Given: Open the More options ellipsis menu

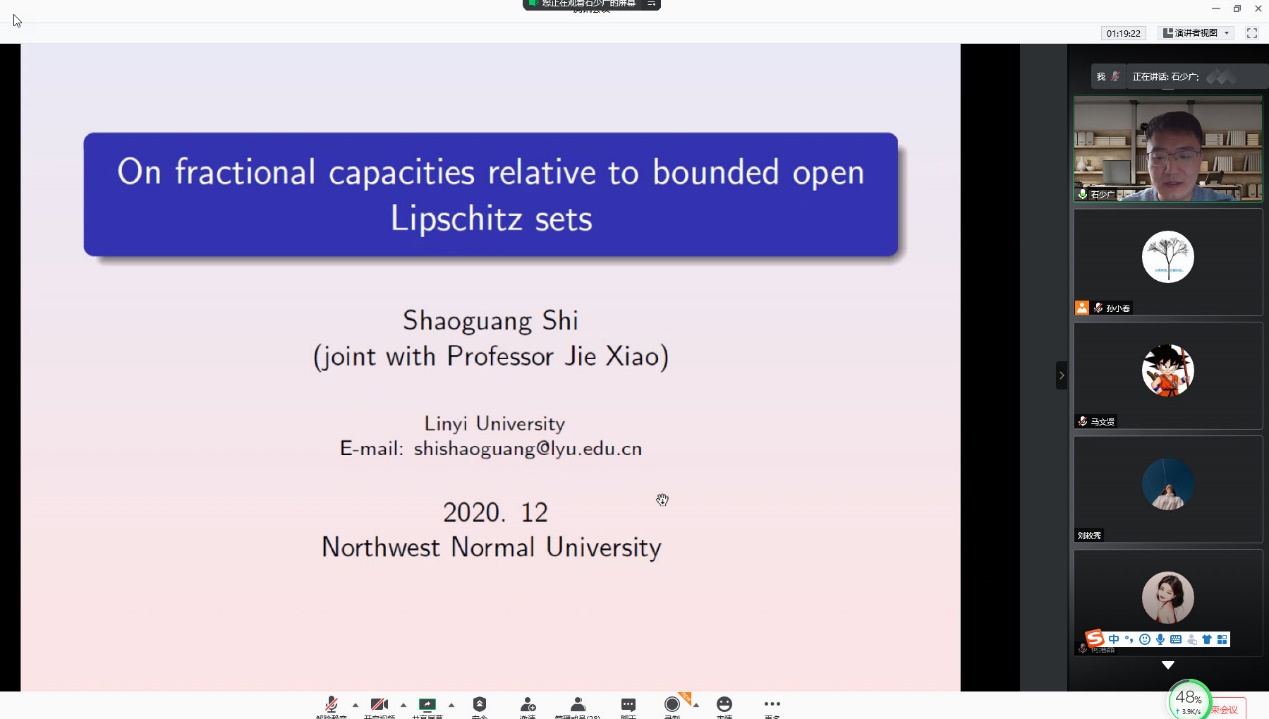Looking at the screenshot, I should click(x=772, y=705).
